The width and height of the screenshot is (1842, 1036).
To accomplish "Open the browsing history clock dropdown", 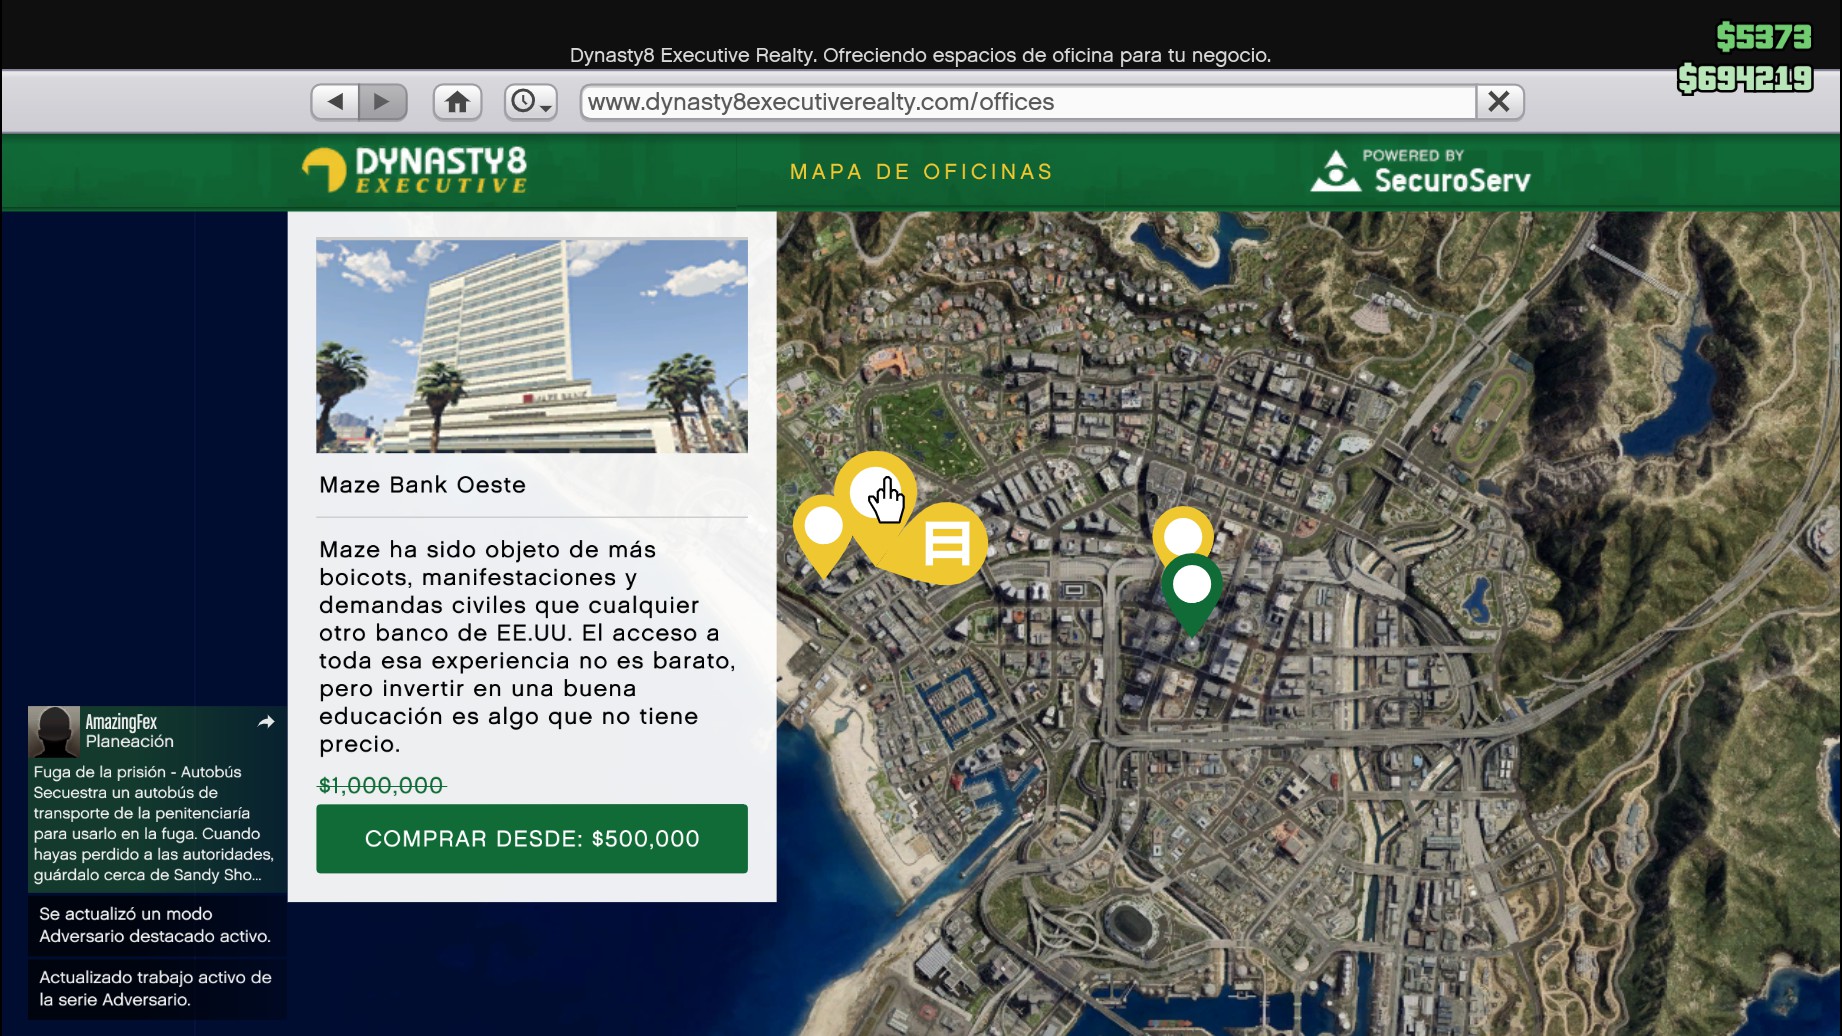I will [x=530, y=102].
